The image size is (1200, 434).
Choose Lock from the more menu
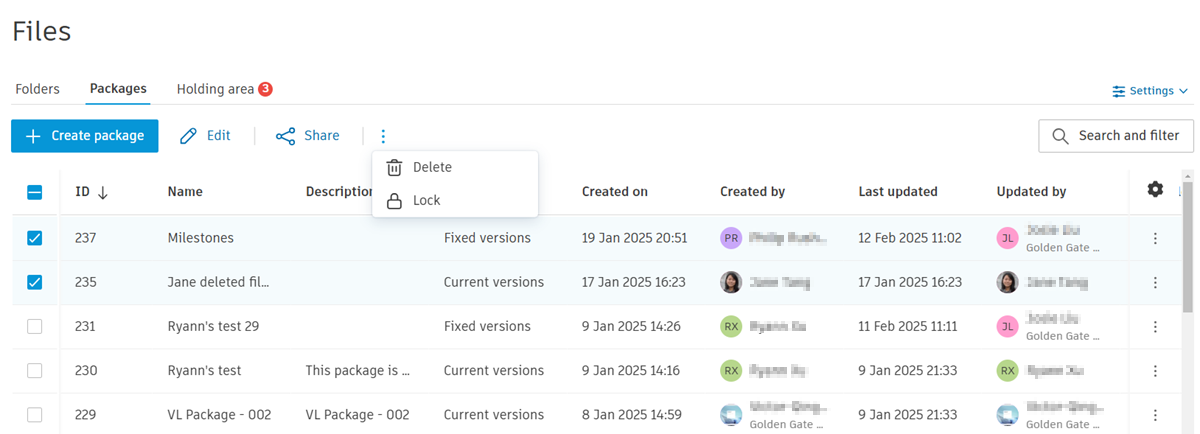426,200
